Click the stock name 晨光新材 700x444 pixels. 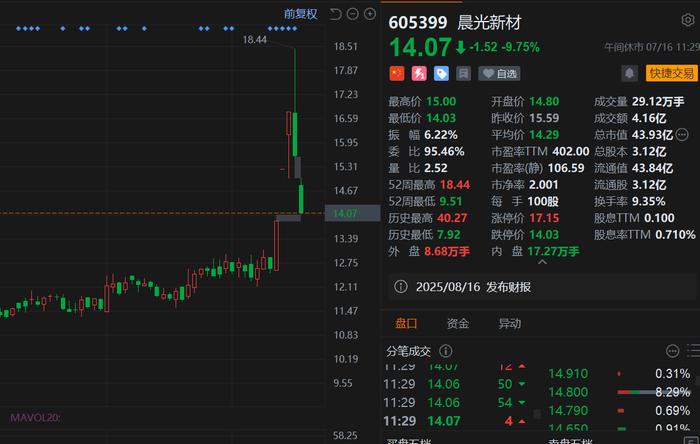(489, 22)
